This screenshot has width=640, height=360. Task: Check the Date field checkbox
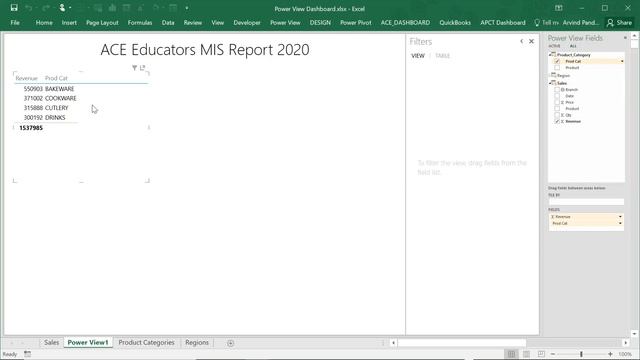557,96
